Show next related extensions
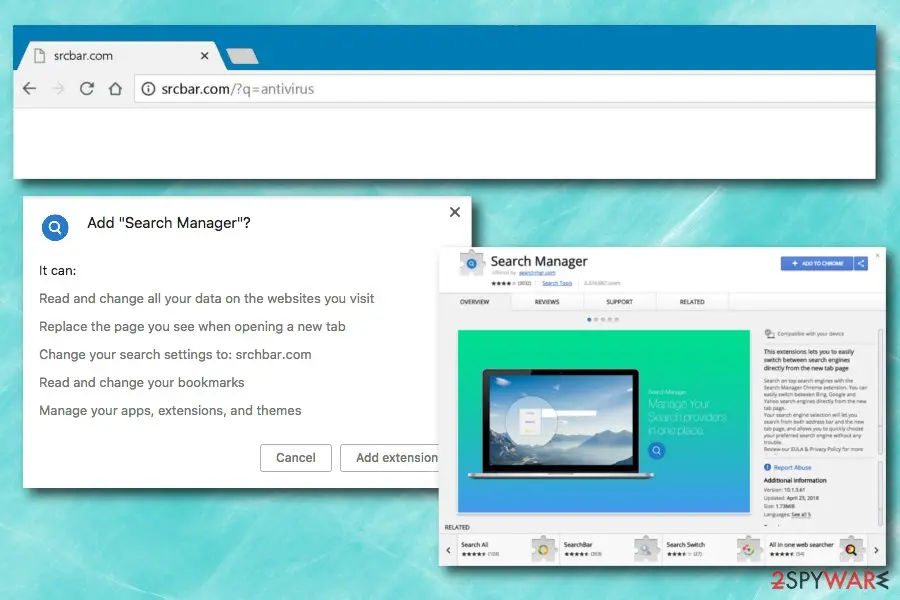 [876, 550]
